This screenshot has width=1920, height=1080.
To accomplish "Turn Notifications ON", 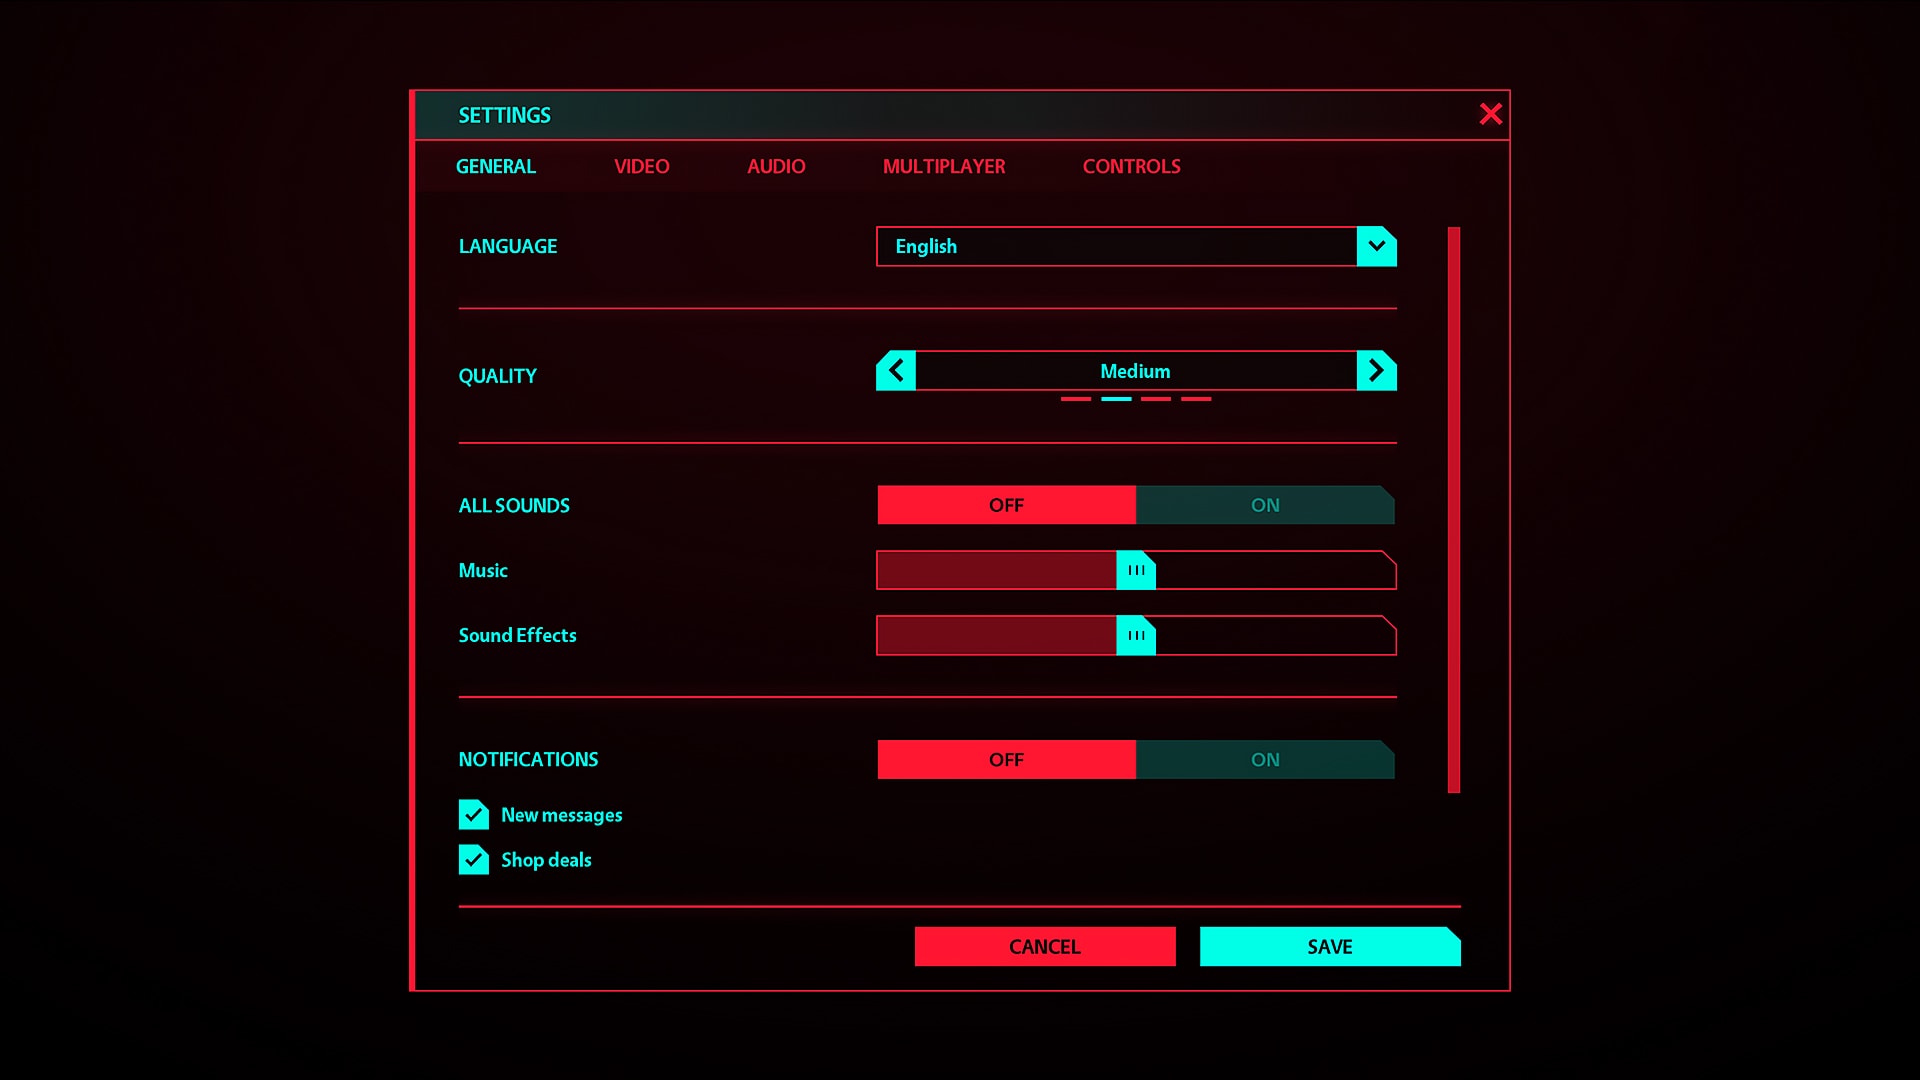I will (x=1265, y=759).
